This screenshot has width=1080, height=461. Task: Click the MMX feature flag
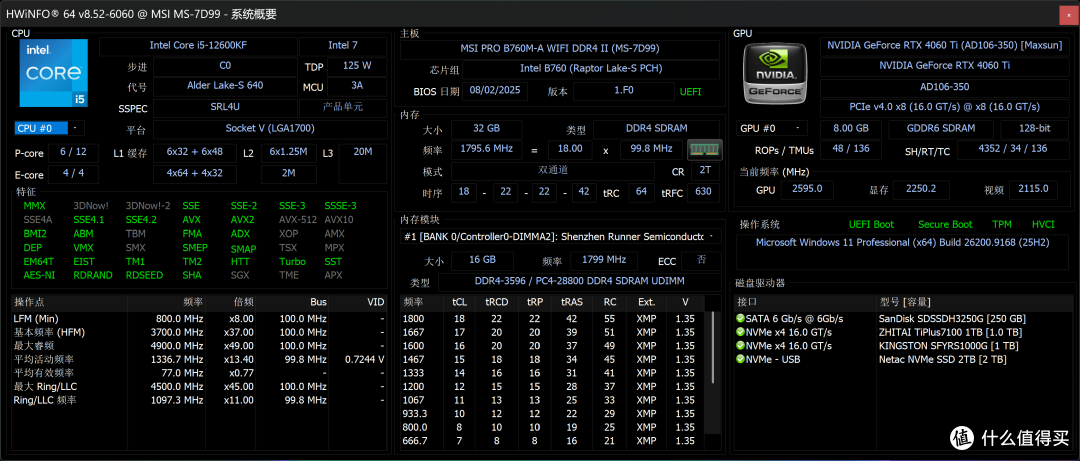(x=34, y=206)
